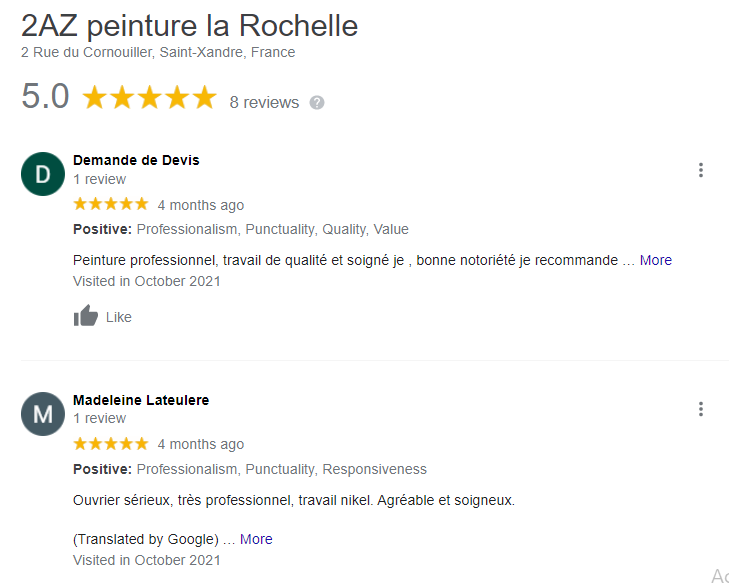729x587 pixels.
Task: Click the 8 reviews count
Action: pos(264,102)
